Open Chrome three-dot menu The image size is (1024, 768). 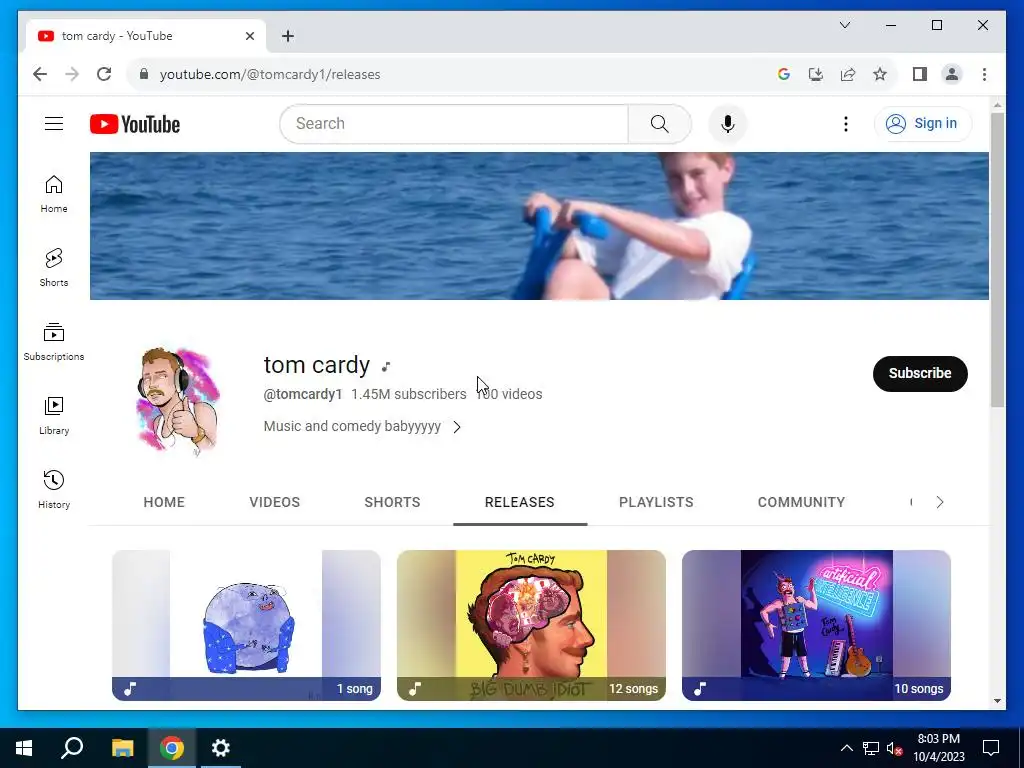984,74
